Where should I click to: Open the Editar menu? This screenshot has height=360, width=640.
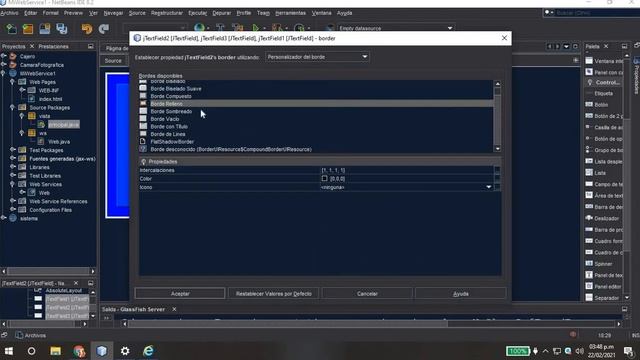(x=31, y=13)
